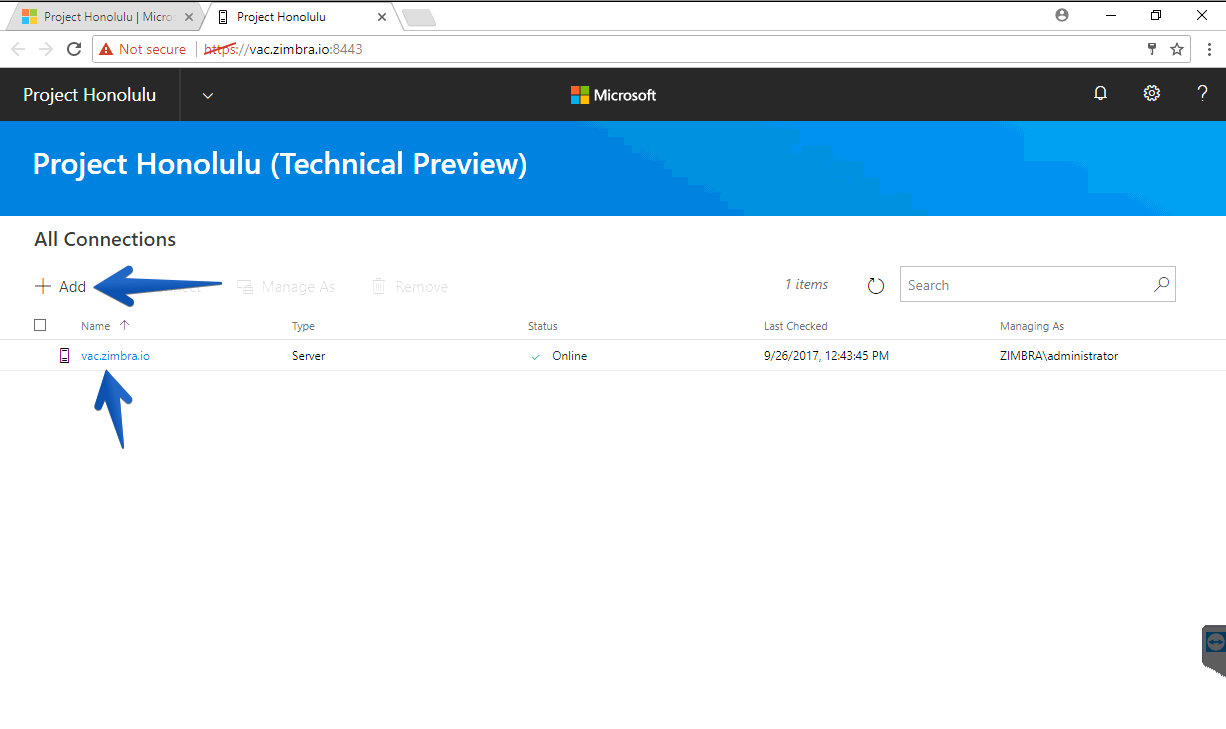Sort by the Type column header

(303, 326)
